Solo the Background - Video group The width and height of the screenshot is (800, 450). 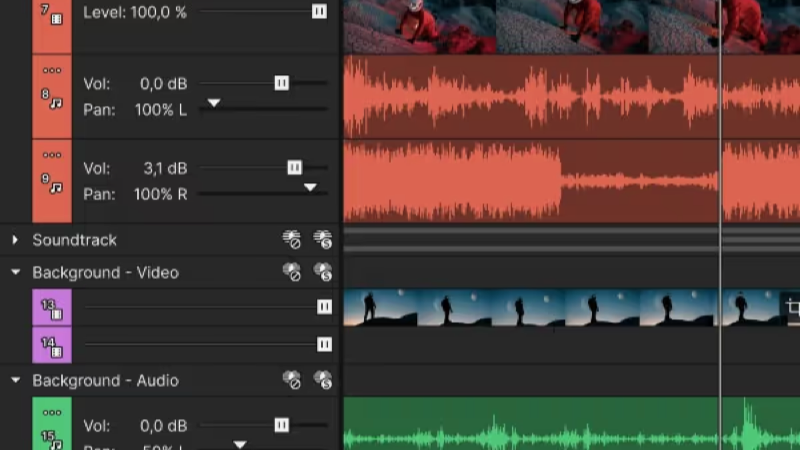(x=323, y=272)
